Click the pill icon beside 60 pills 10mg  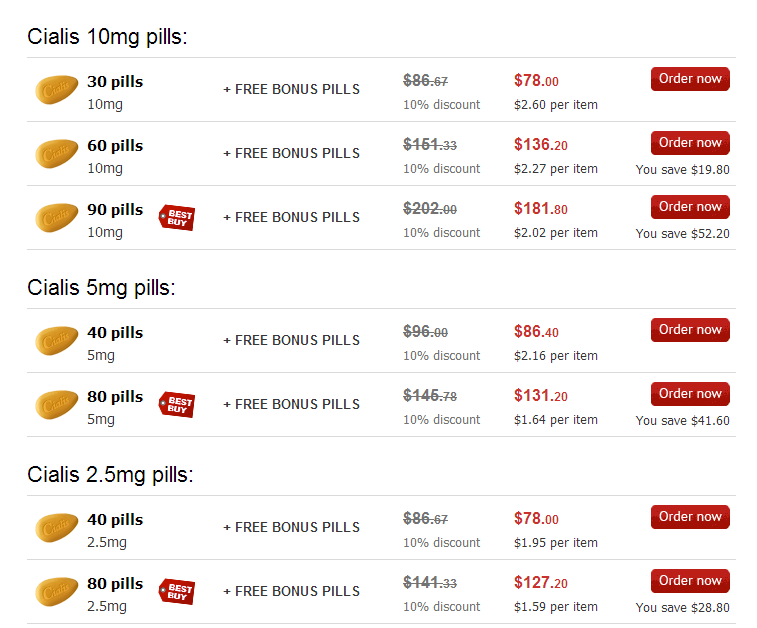point(56,154)
